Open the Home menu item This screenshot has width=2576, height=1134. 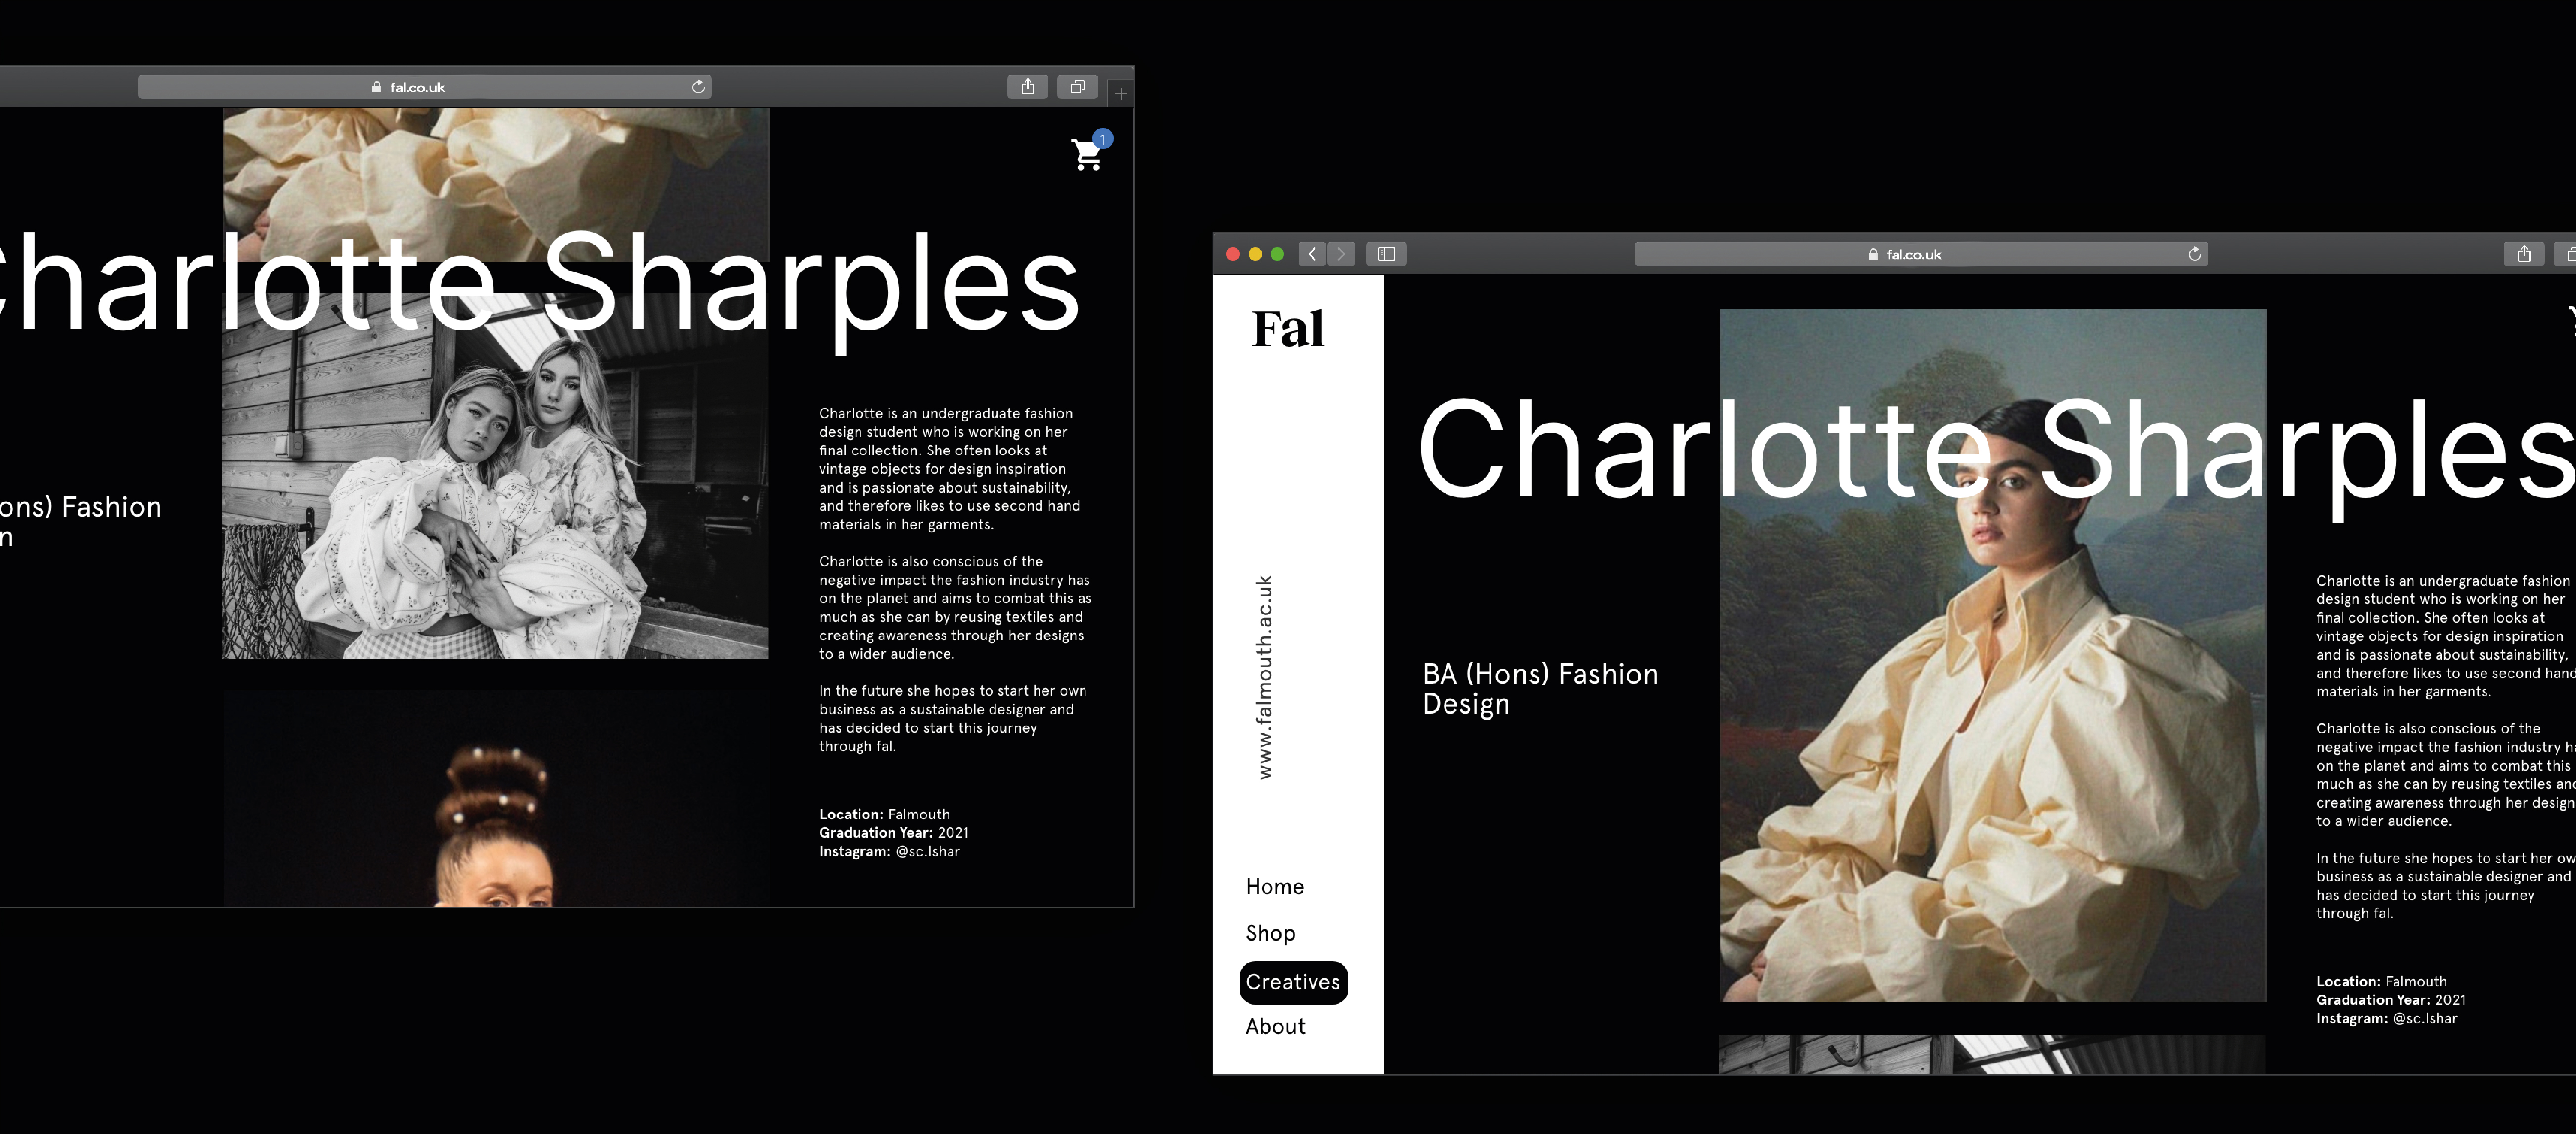pos(1274,887)
